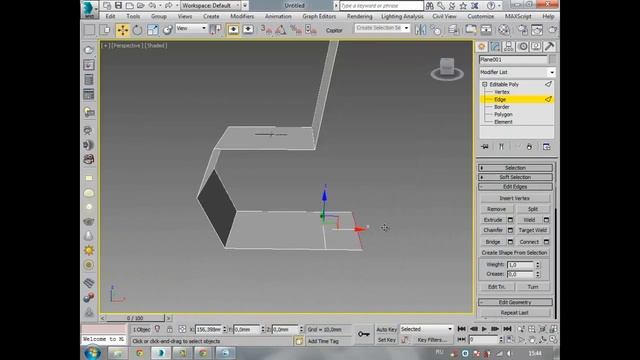Toggle the Selection Lock icon
The width and height of the screenshot is (640, 360).
(169, 329)
